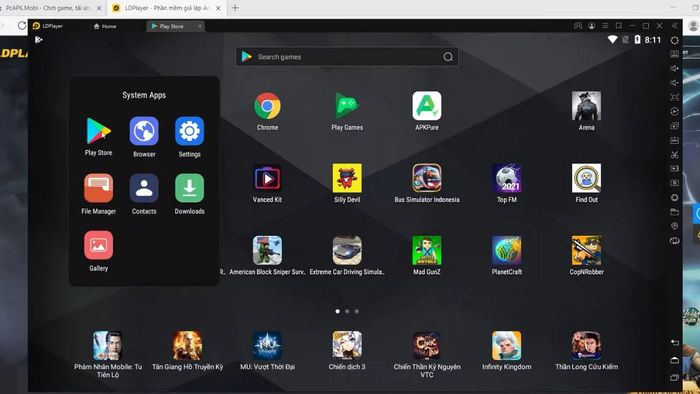Select the LDPlayer browser tab
The height and width of the screenshot is (394, 700).
(167, 8)
